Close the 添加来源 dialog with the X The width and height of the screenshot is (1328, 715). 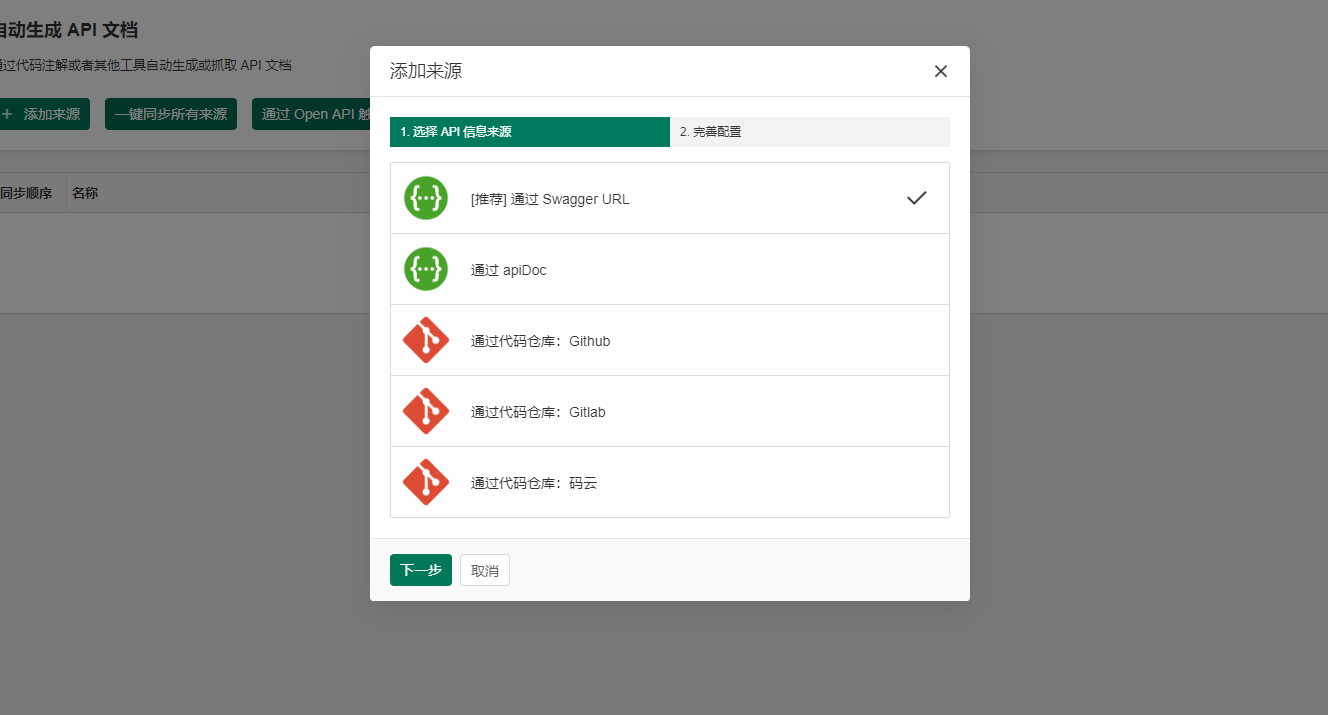(940, 71)
